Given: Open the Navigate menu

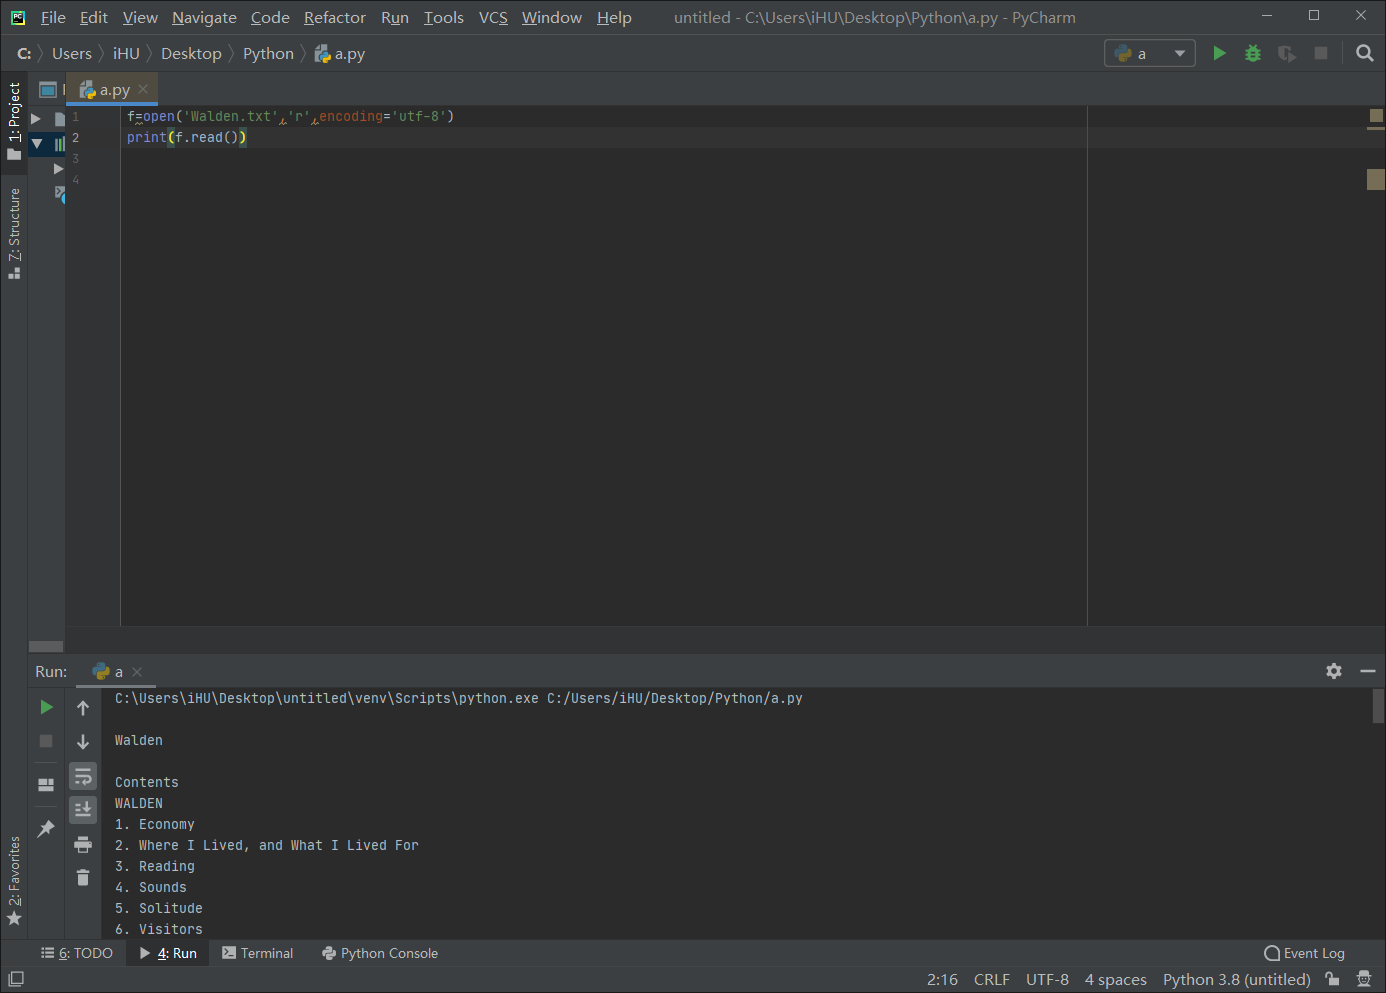Looking at the screenshot, I should (204, 17).
